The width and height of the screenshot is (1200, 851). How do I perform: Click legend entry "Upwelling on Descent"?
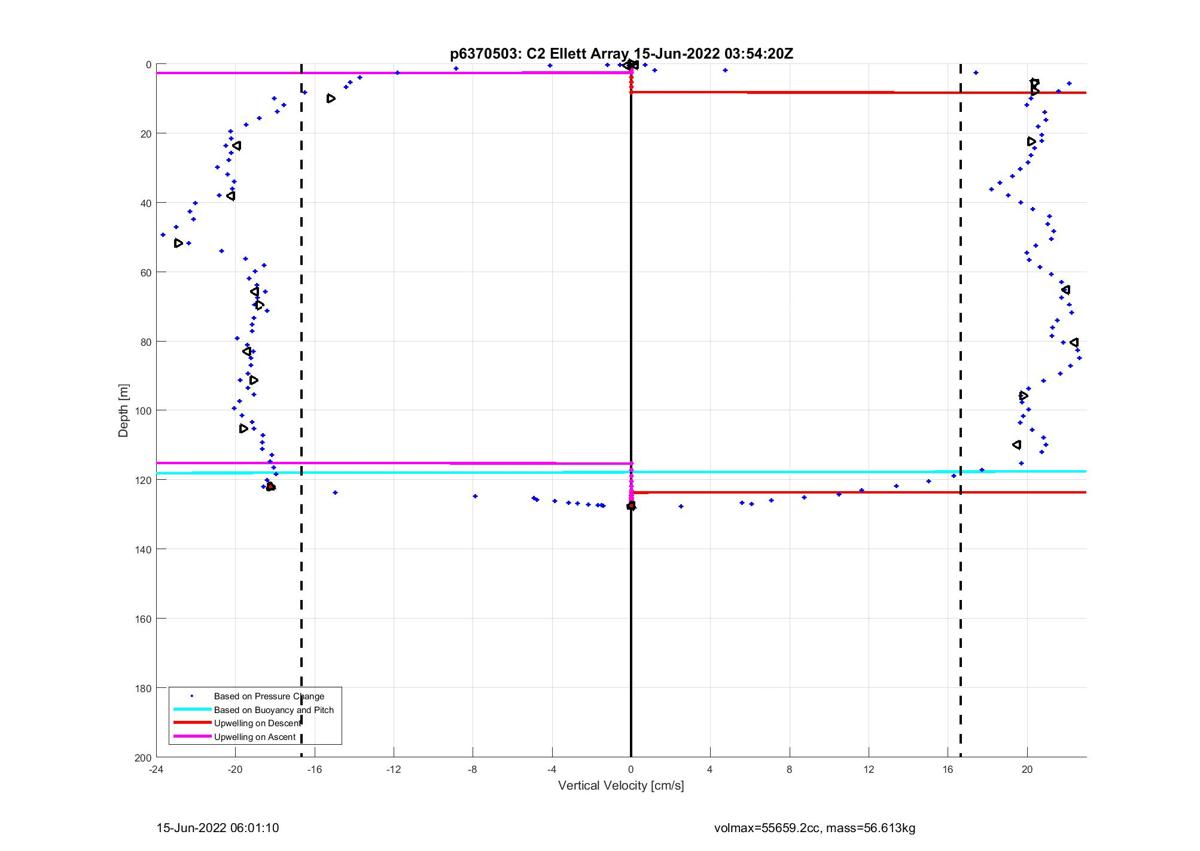pyautogui.click(x=258, y=723)
